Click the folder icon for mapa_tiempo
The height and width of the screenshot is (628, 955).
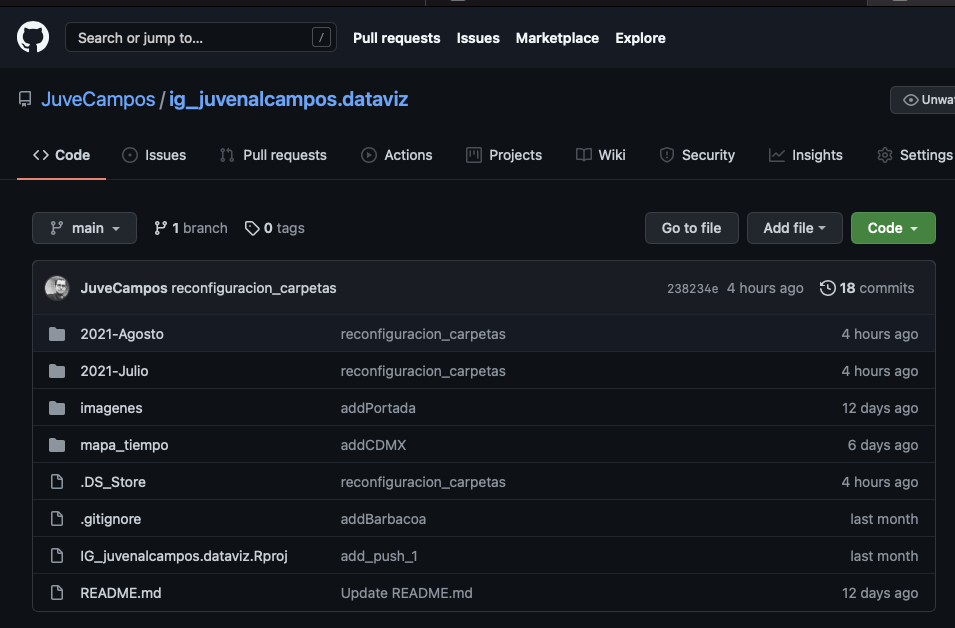(x=57, y=445)
